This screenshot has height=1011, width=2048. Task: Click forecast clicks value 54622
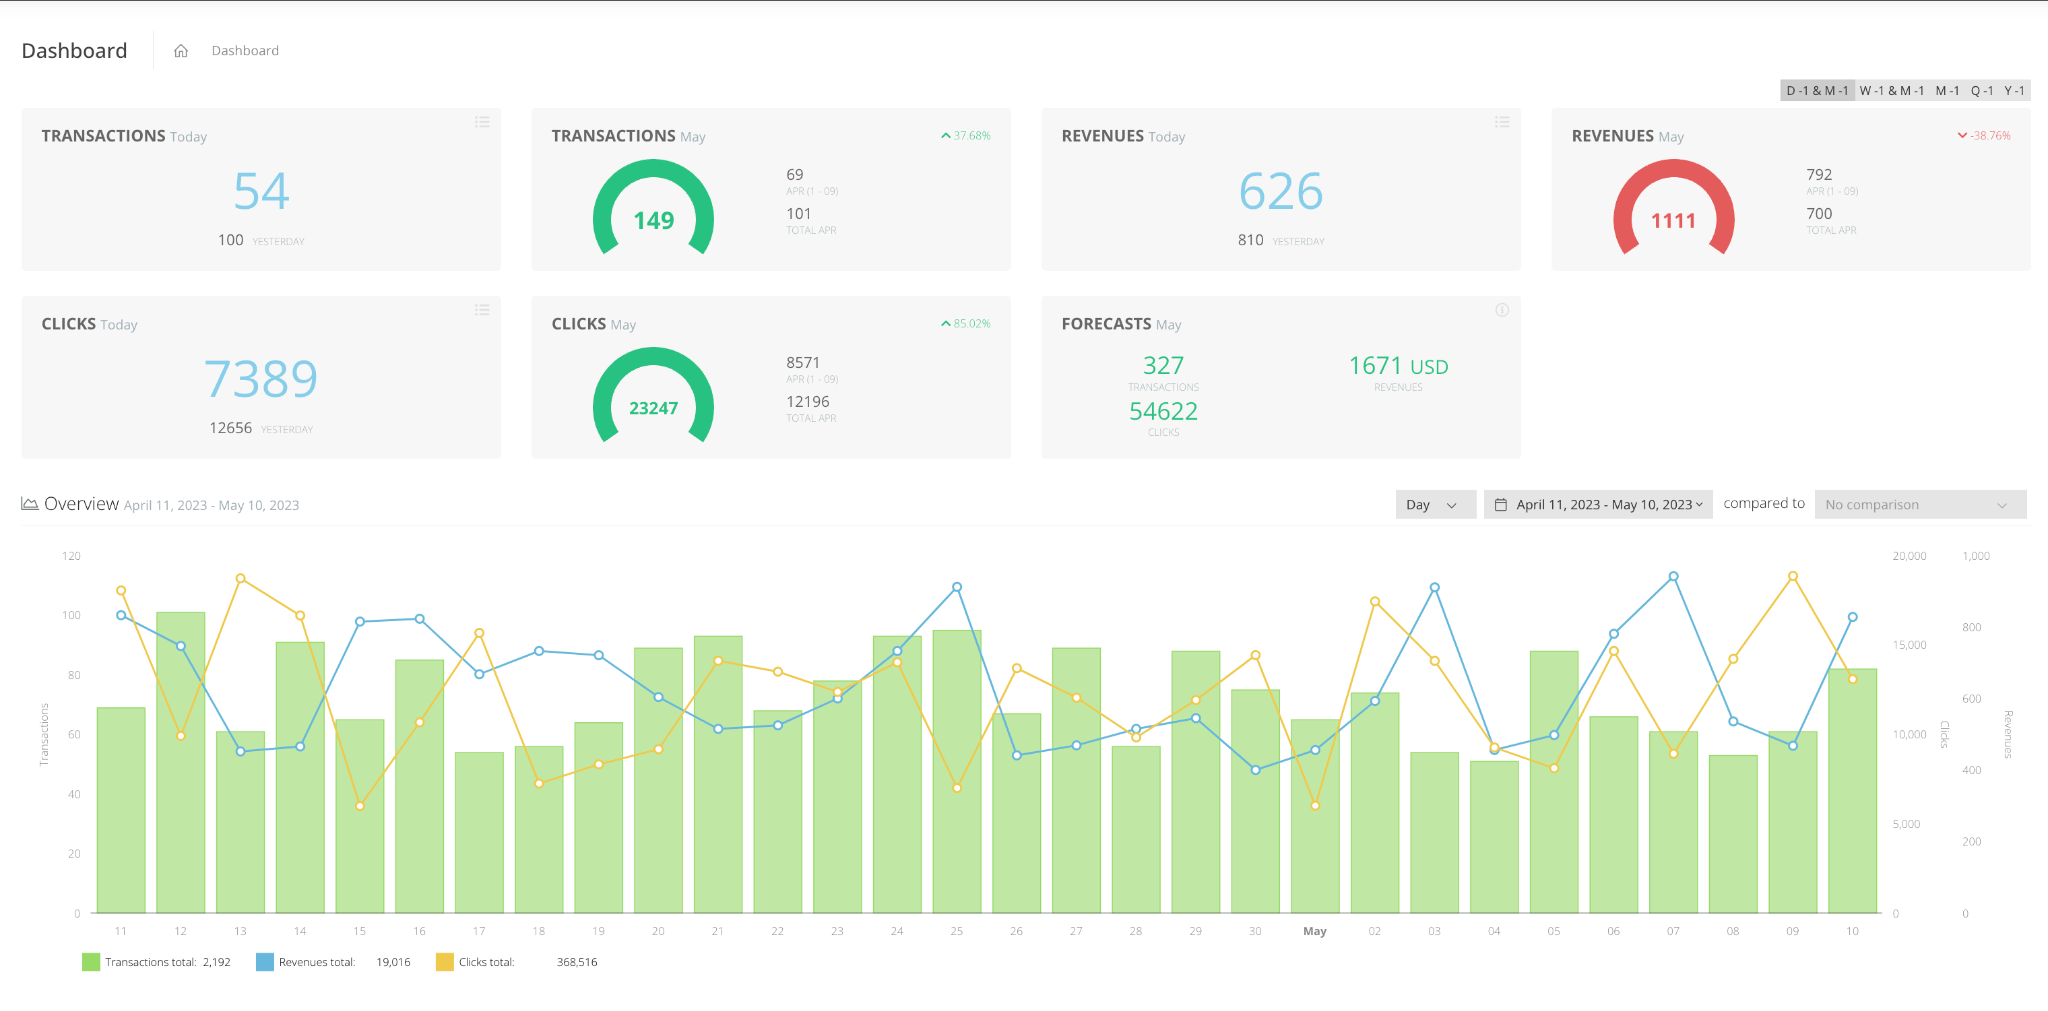(x=1163, y=411)
